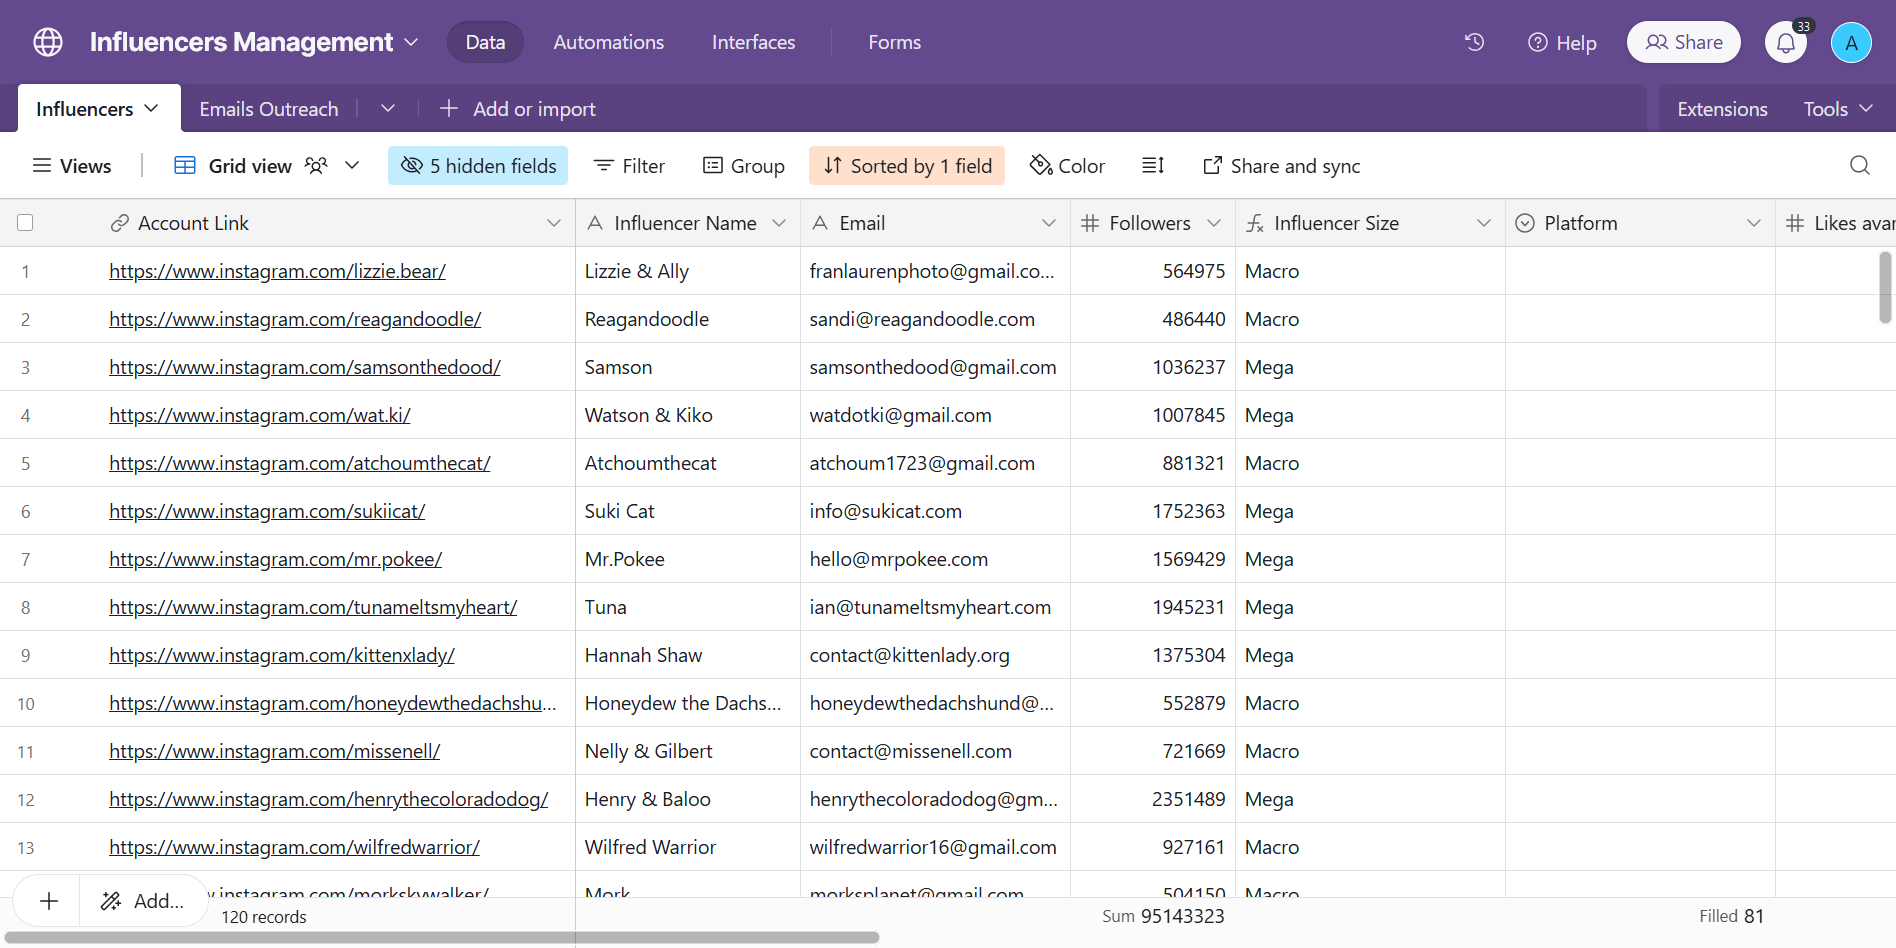The height and width of the screenshot is (948, 1896).
Task: Select Mr.Pokee influencer name cell
Action: pos(688,559)
